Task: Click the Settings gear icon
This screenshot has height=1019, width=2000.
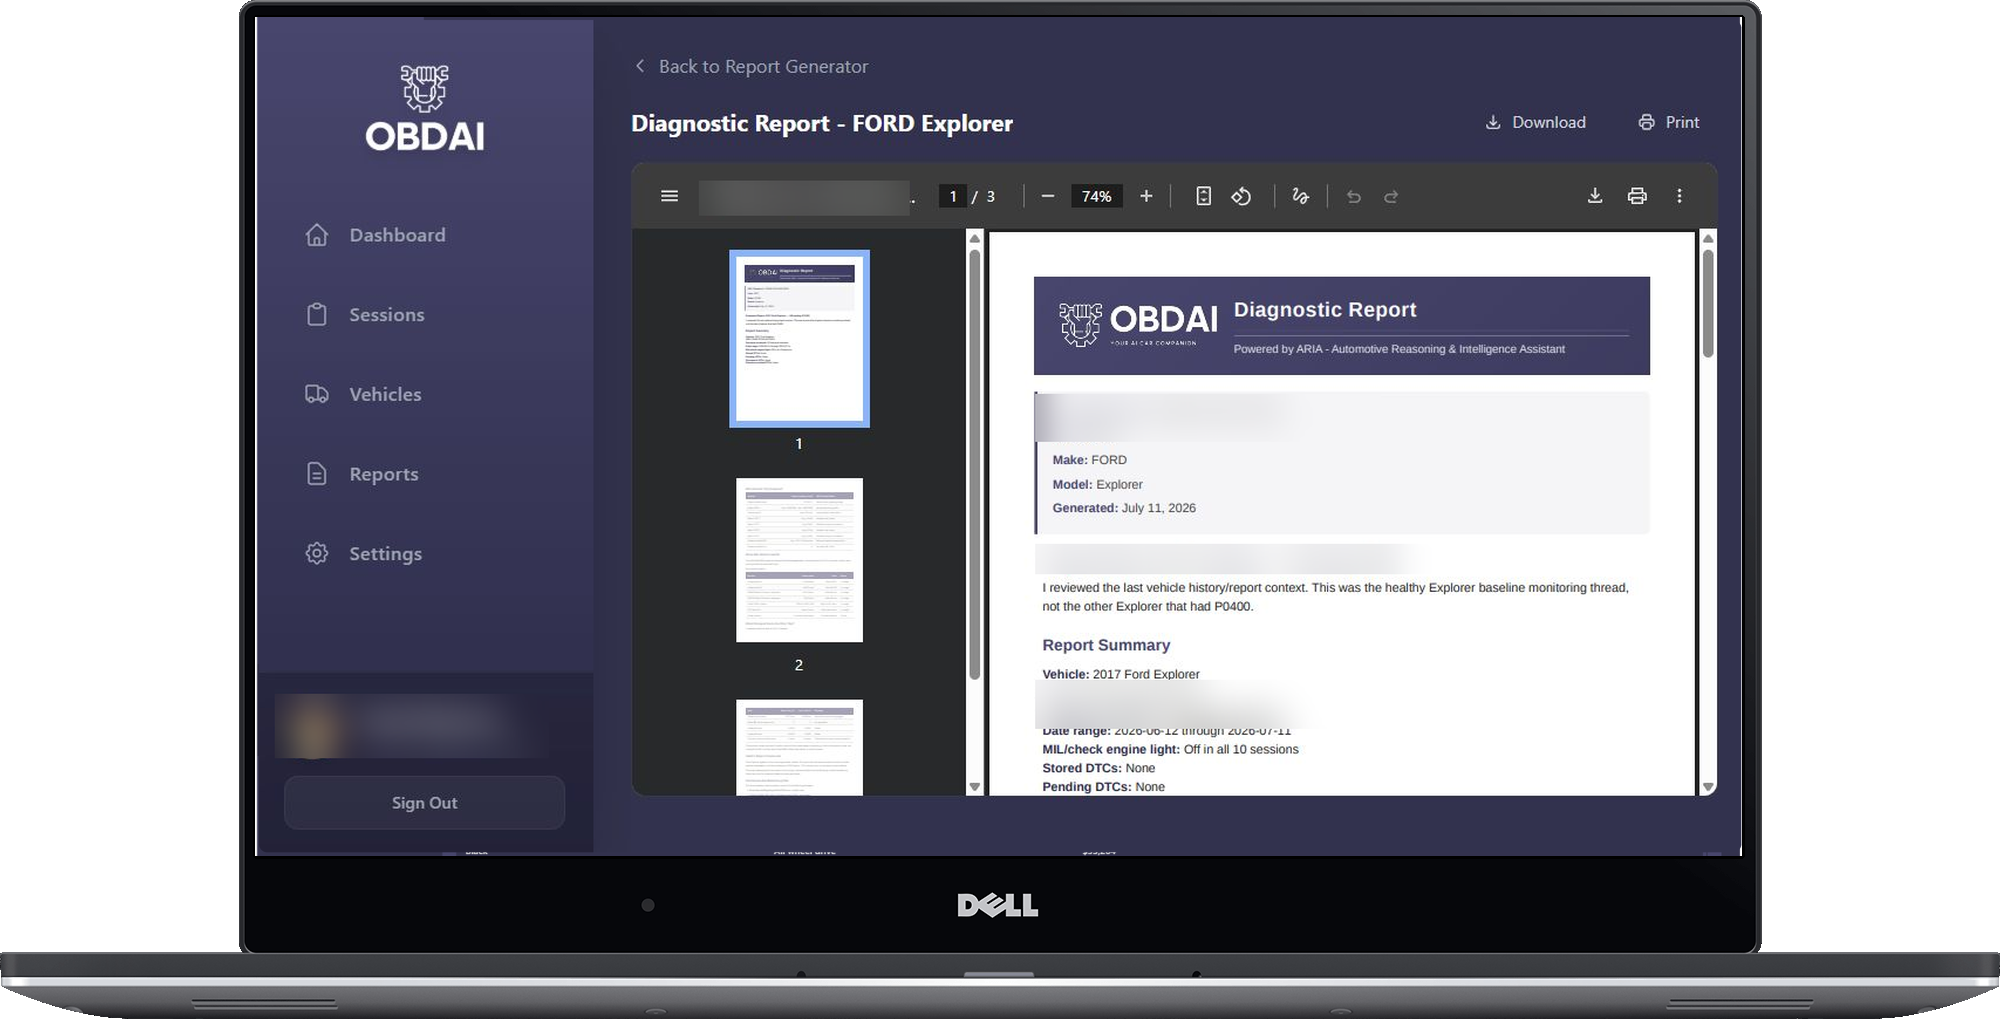Action: coord(317,553)
